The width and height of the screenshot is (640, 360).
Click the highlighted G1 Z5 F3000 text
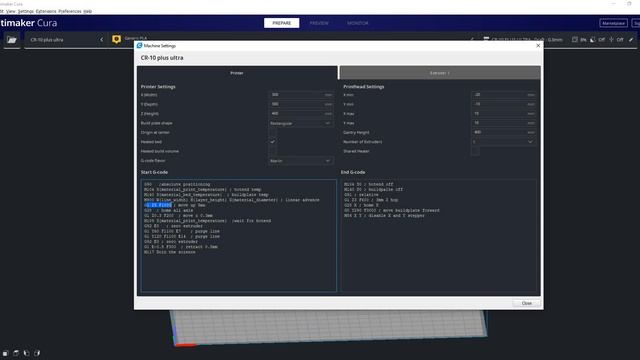158,205
